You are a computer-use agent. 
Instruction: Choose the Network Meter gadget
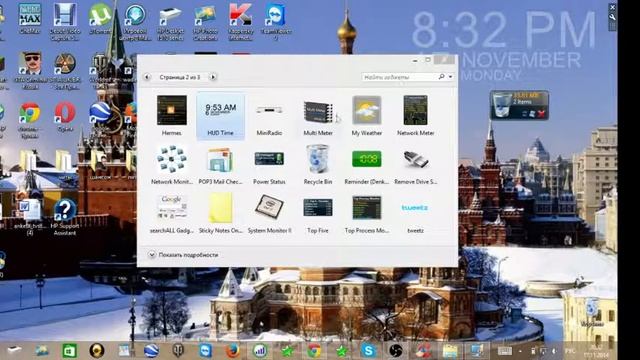tap(416, 116)
